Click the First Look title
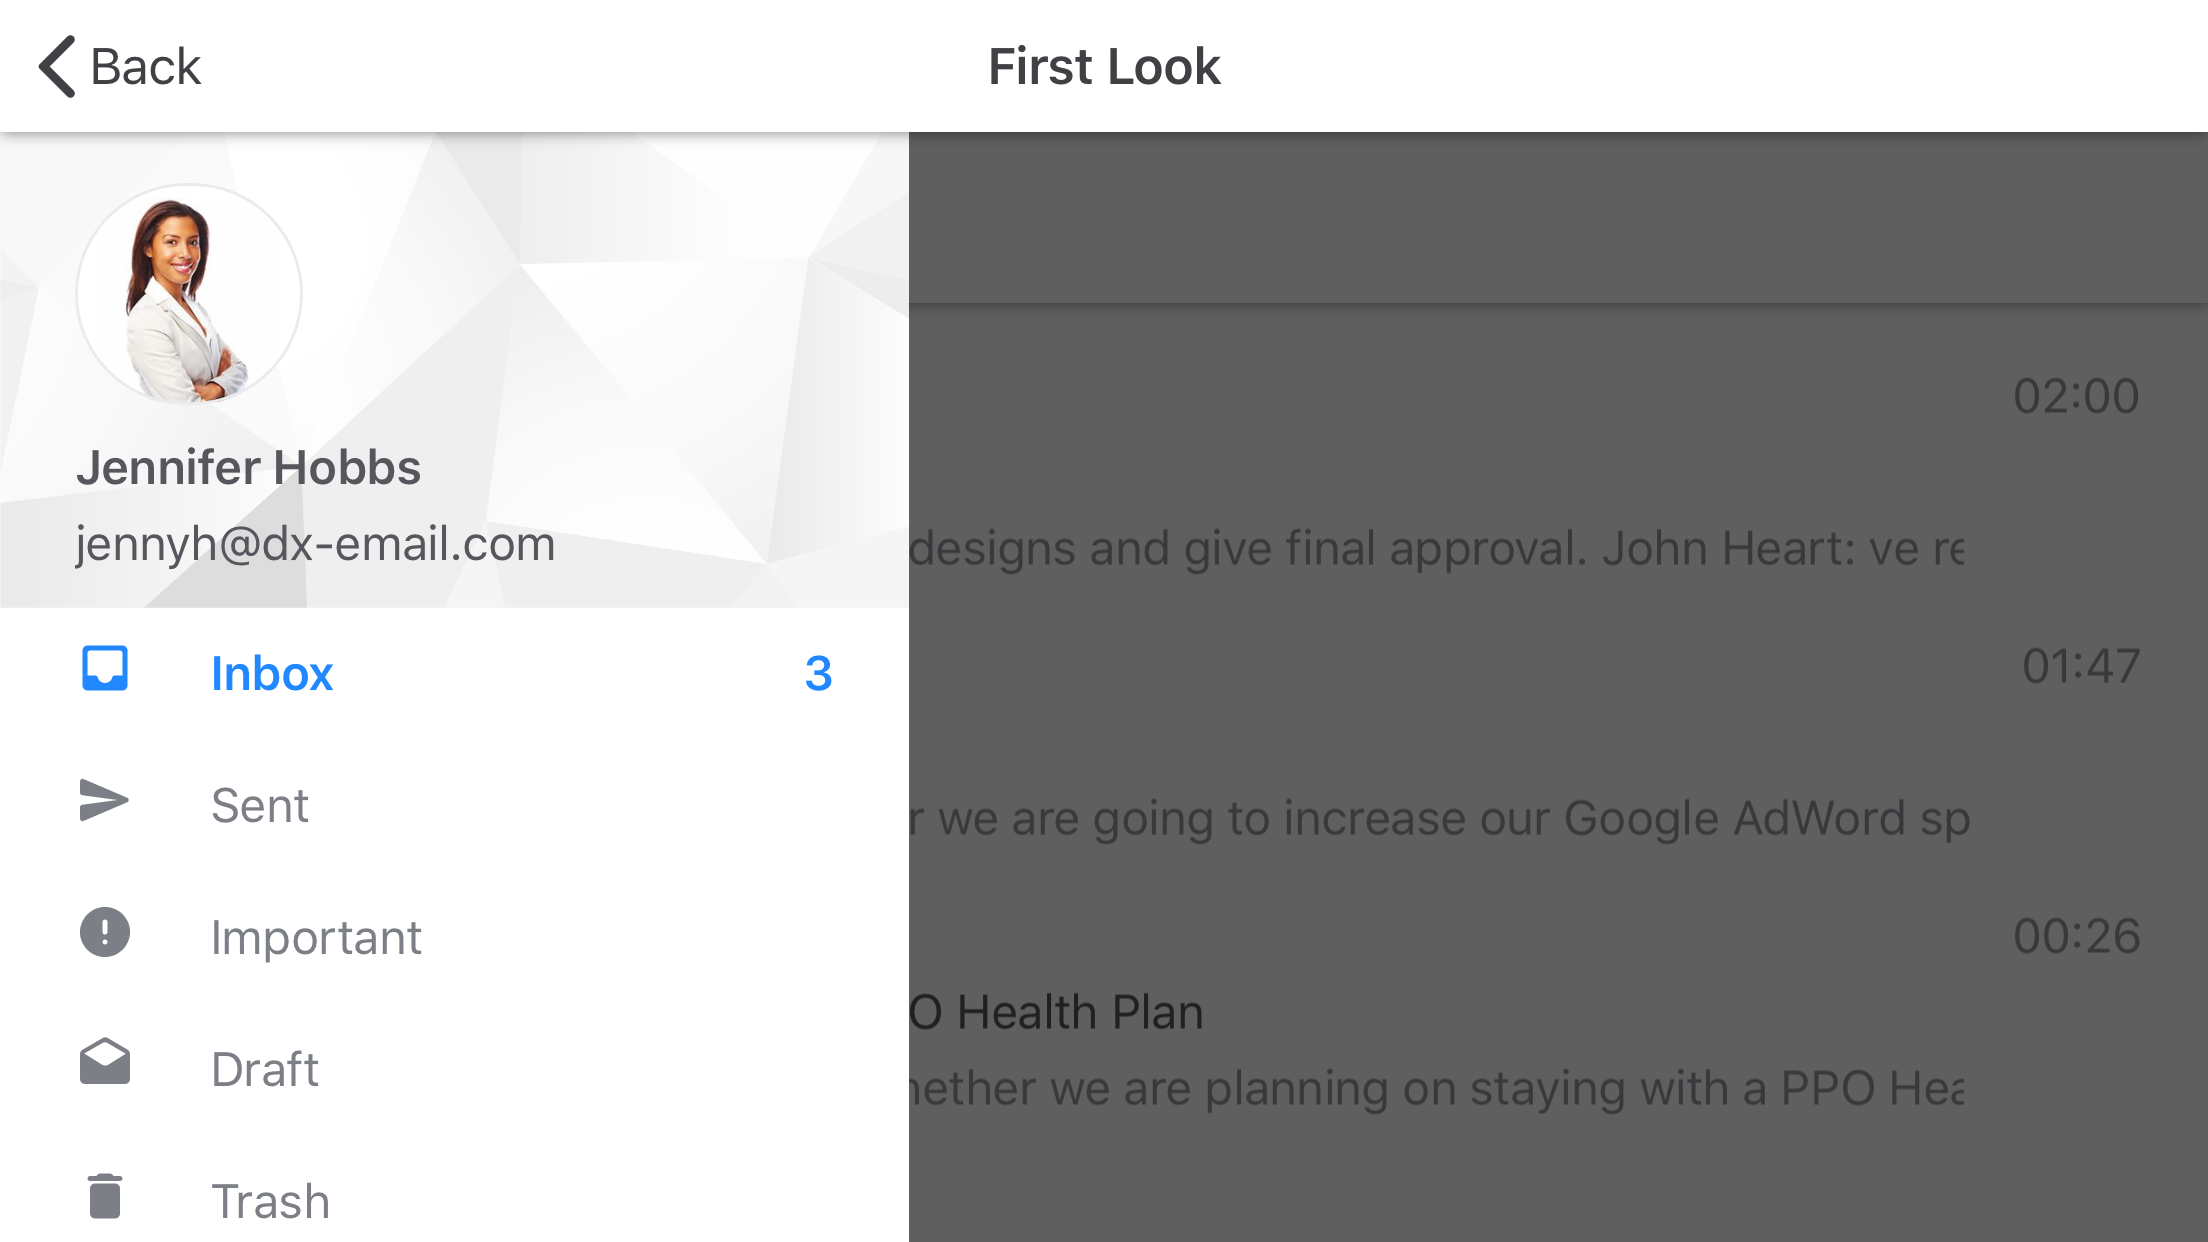Image resolution: width=2208 pixels, height=1242 pixels. coord(1104,67)
